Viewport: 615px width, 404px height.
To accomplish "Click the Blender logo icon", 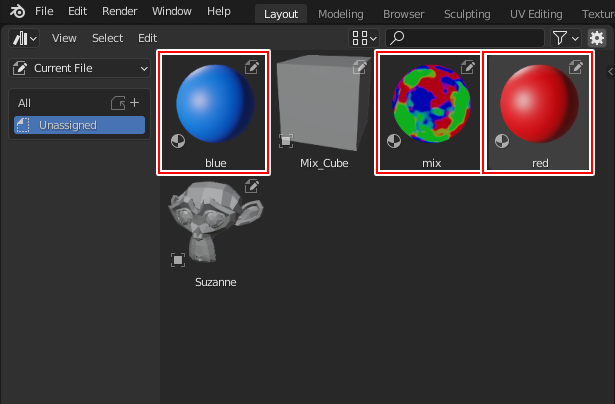I will coord(16,11).
